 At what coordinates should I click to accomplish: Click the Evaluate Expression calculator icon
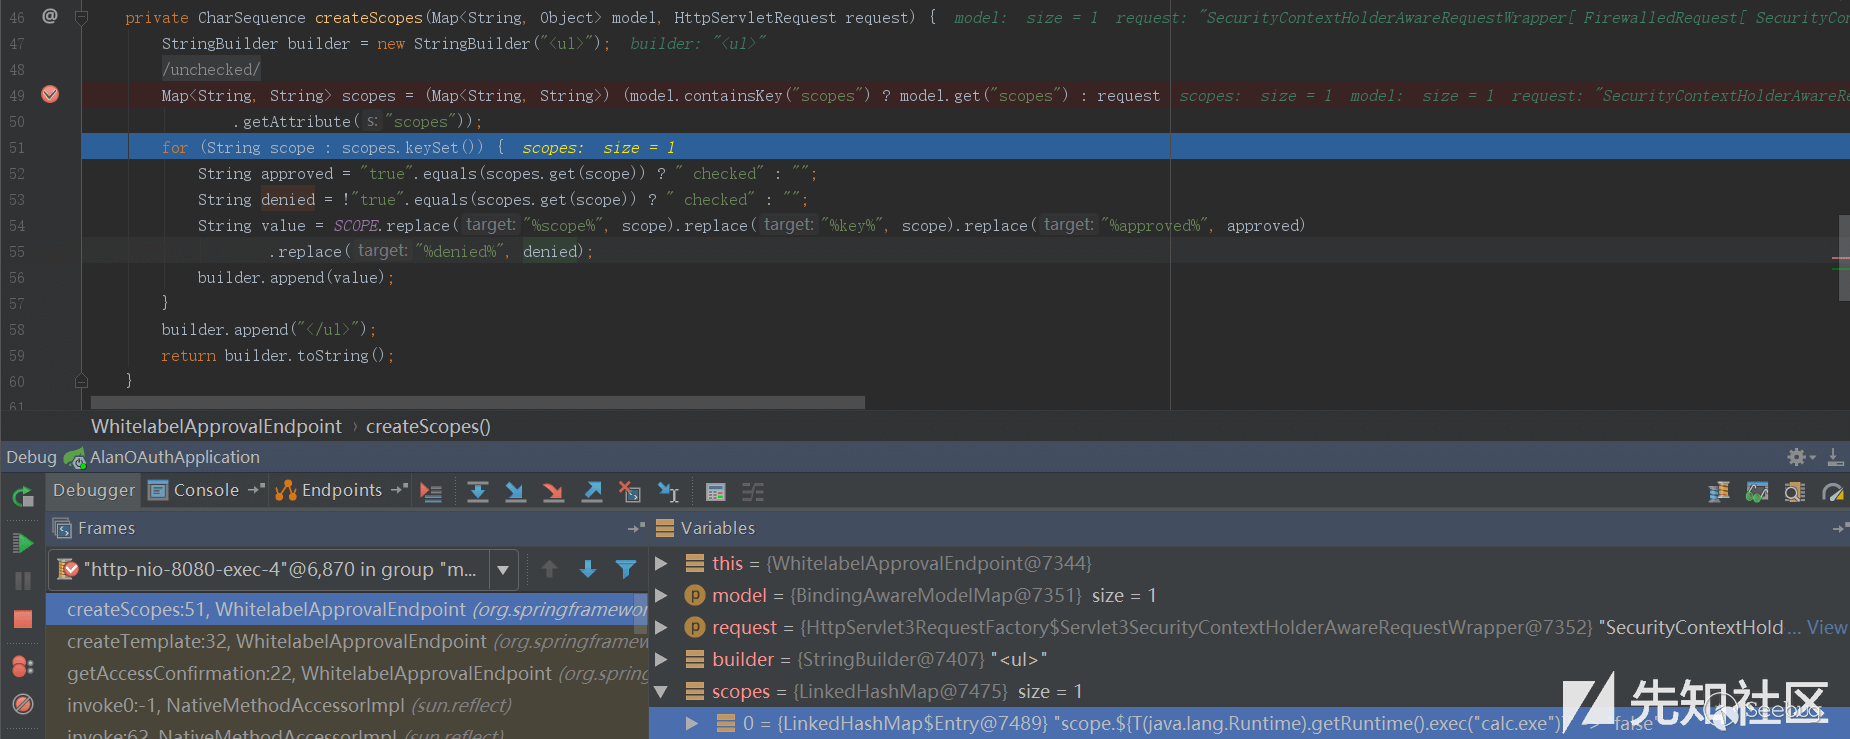click(715, 491)
